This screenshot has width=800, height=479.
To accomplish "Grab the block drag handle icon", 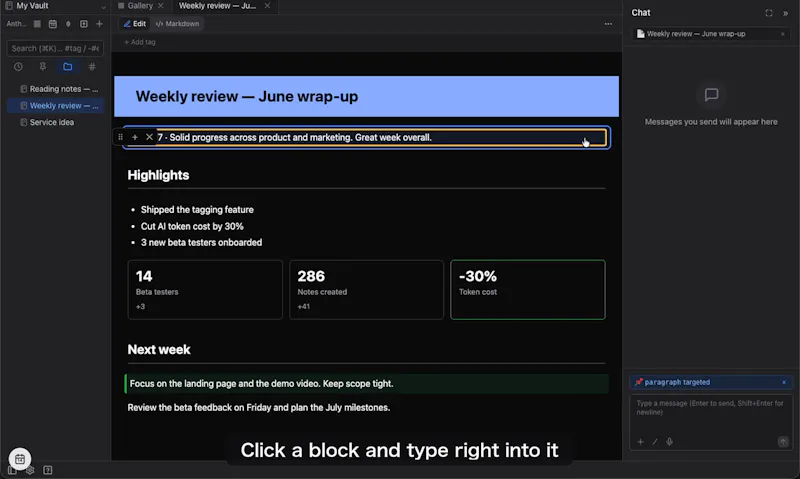I will (120, 137).
